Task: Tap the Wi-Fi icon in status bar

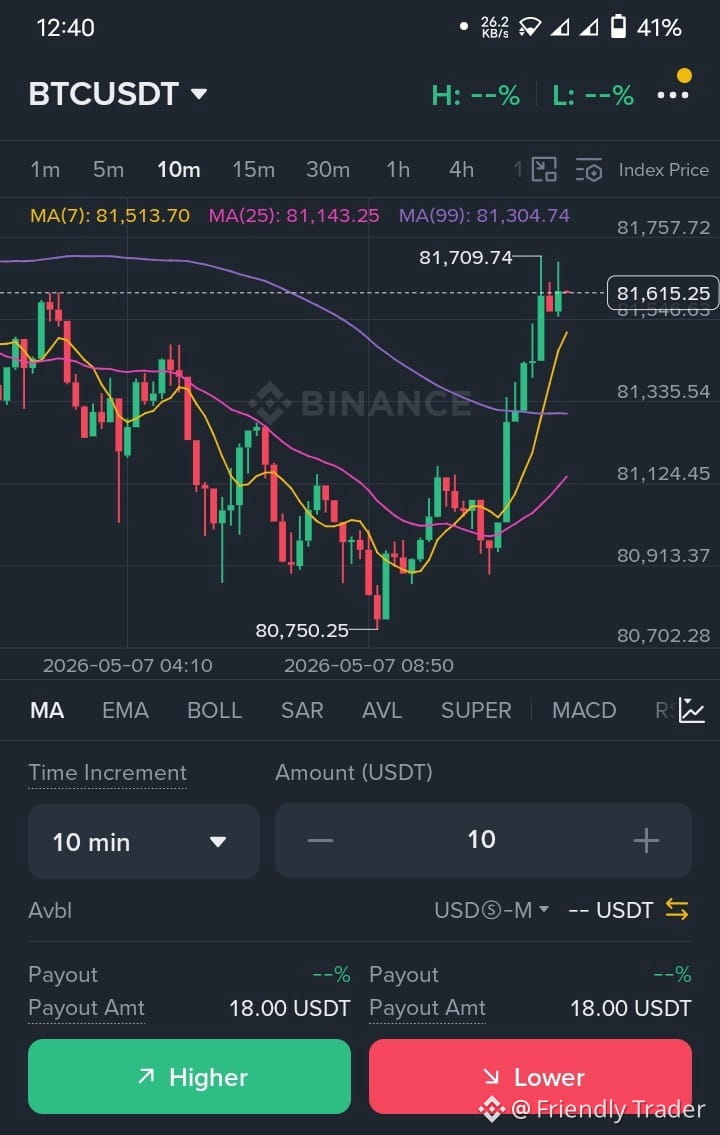Action: pyautogui.click(x=530, y=28)
